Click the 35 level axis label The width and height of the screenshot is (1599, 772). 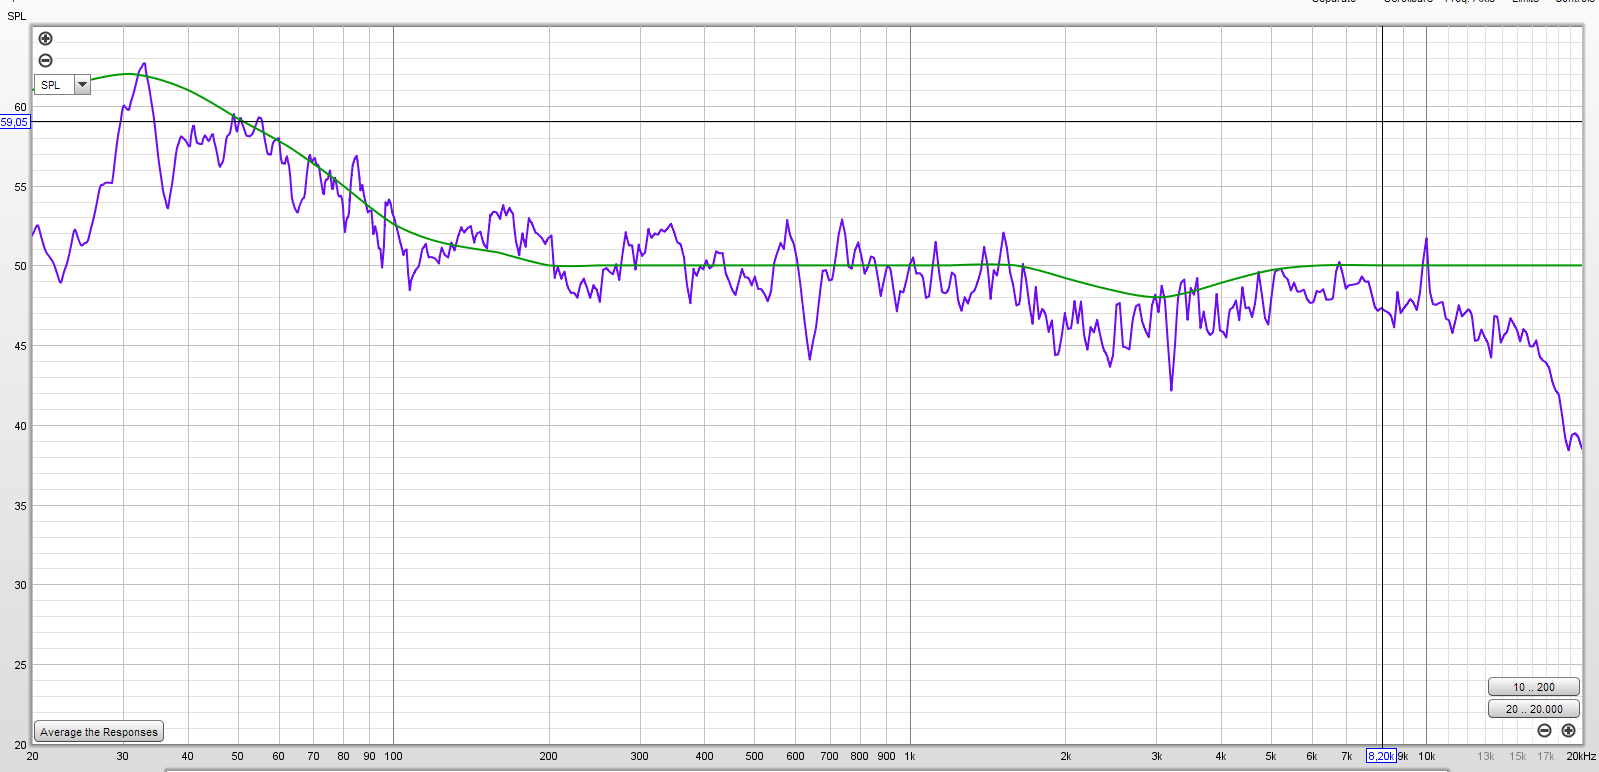(20, 506)
